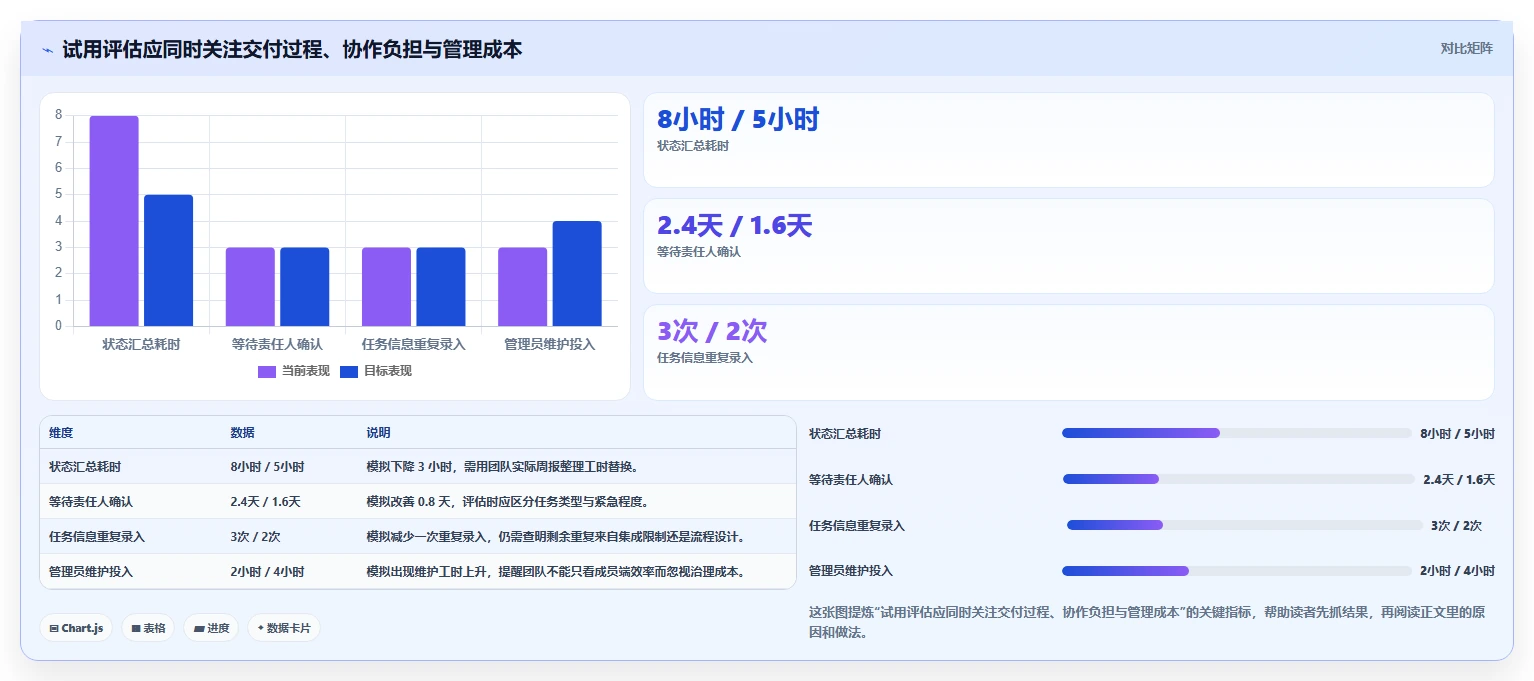
Task: Click the 等待责任人确认 progress bar
Action: pos(1239,479)
